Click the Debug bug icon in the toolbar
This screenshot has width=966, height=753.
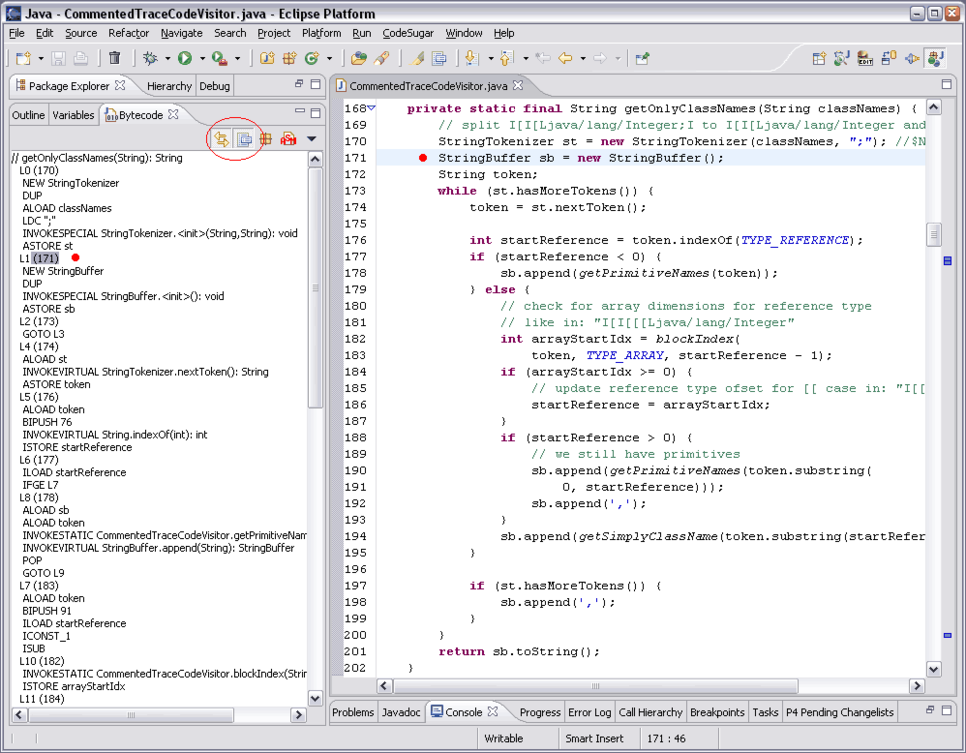[150, 59]
